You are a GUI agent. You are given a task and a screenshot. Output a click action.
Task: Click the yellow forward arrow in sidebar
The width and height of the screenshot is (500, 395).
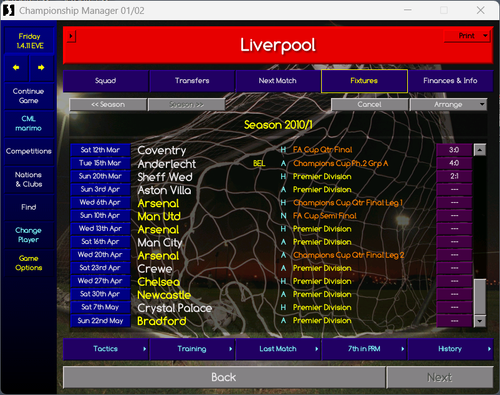pos(41,68)
